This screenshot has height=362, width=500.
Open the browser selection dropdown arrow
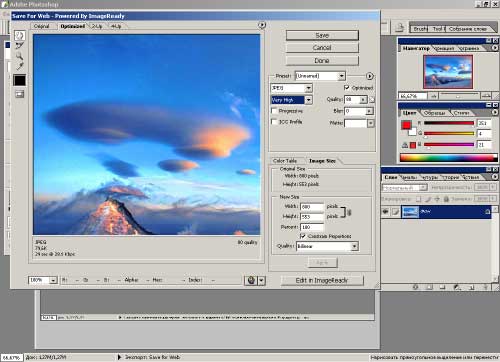pyautogui.click(x=262, y=280)
